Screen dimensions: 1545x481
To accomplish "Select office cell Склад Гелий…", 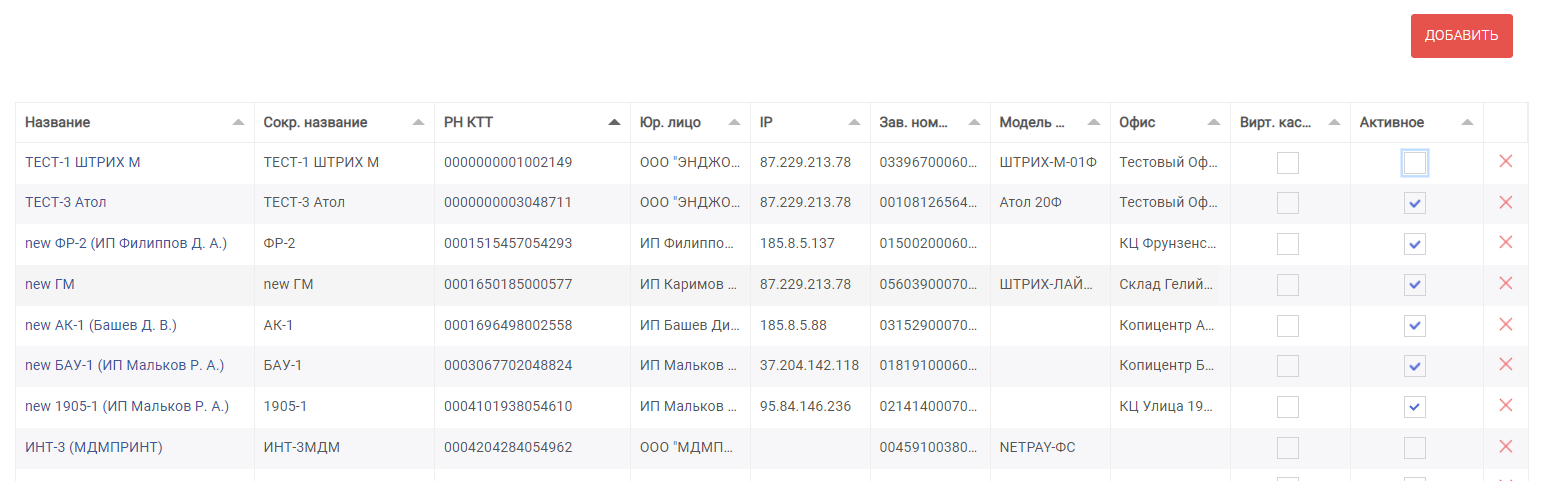I will pyautogui.click(x=1168, y=284).
